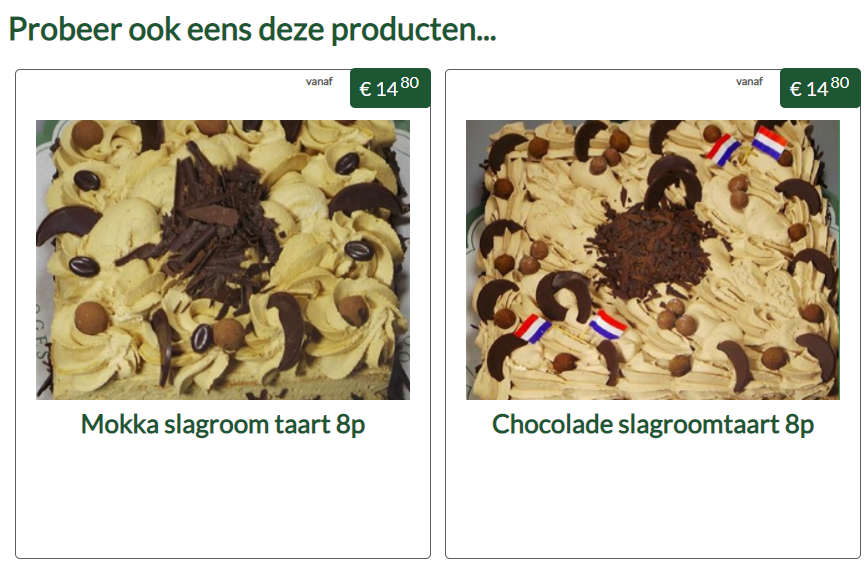Click the euro sign in the Mokka price badge
The width and height of the screenshot is (867, 561).
tap(365, 89)
